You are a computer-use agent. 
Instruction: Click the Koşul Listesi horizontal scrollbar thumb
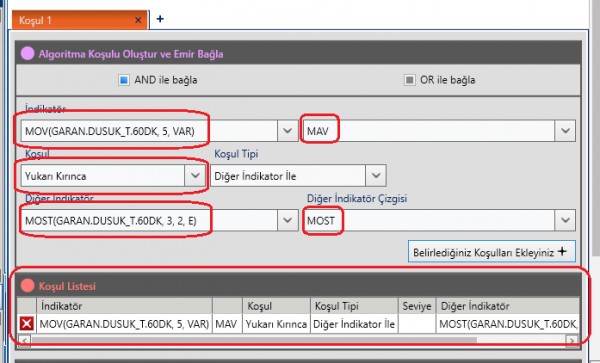pyautogui.click(x=254, y=340)
